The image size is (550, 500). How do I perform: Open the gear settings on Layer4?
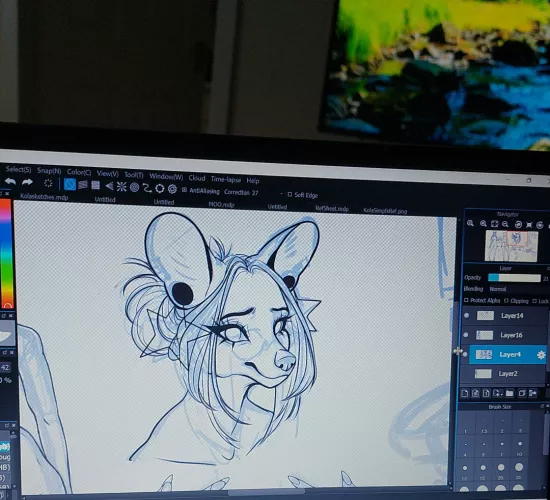[541, 355]
